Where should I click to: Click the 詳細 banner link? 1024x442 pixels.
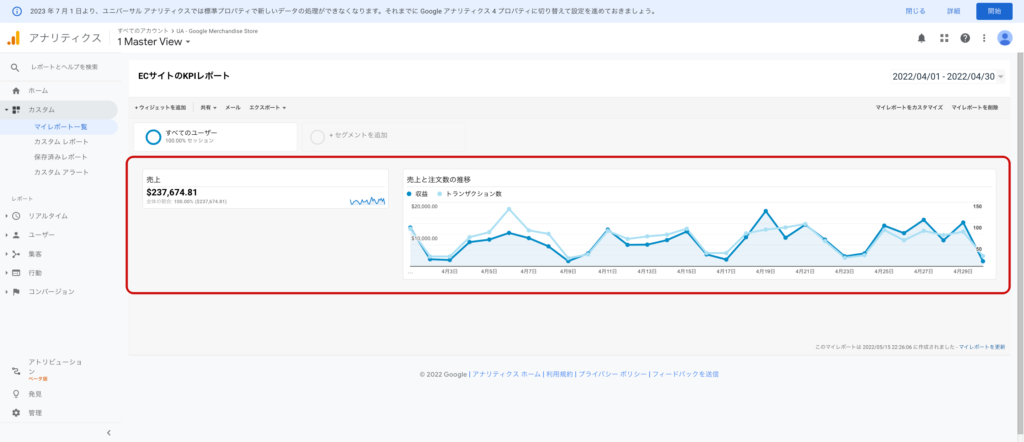(x=953, y=11)
